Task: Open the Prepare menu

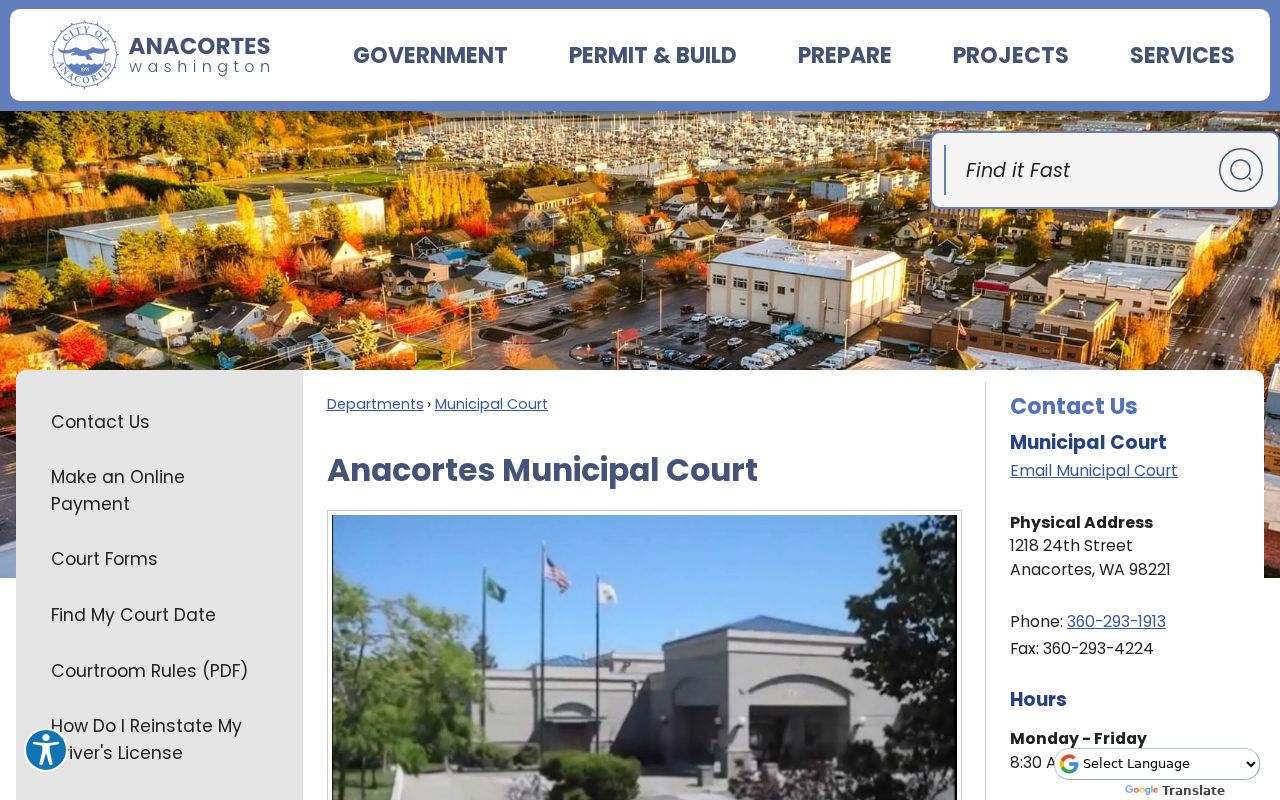Action: (844, 56)
